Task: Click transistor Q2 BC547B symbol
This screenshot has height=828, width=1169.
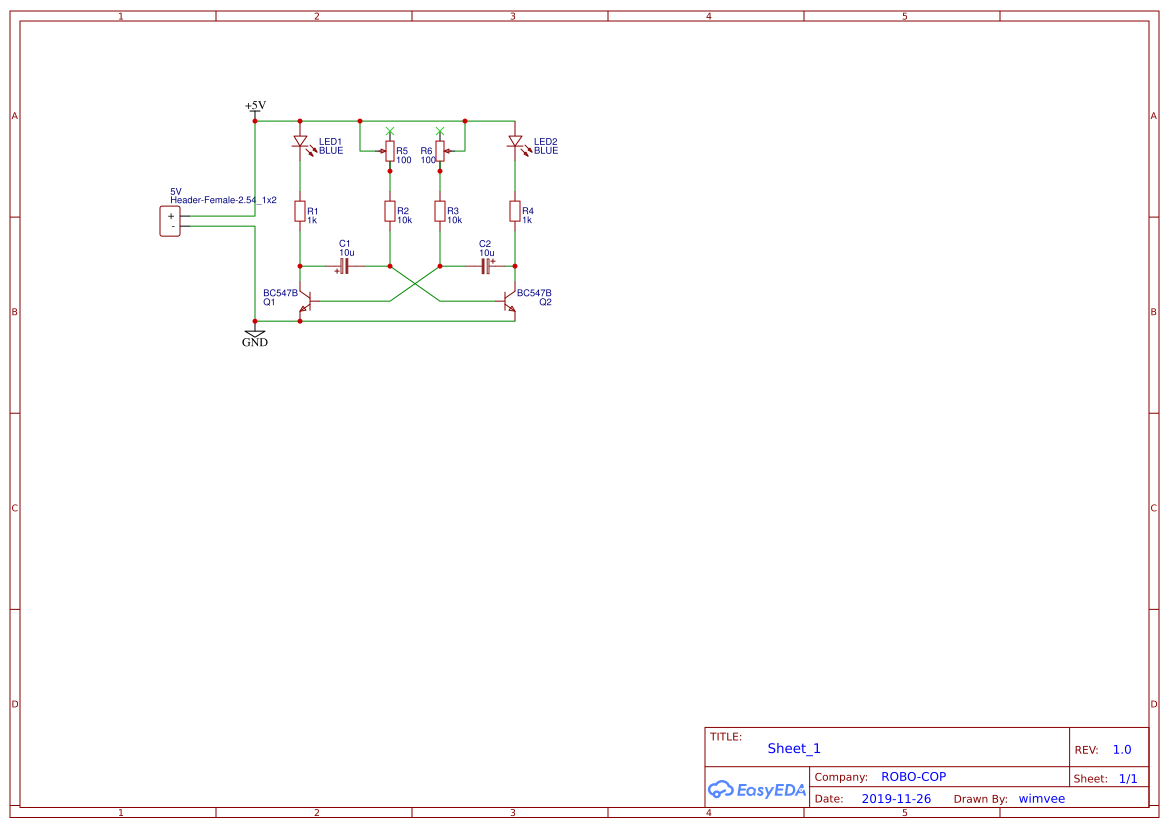Action: click(509, 300)
